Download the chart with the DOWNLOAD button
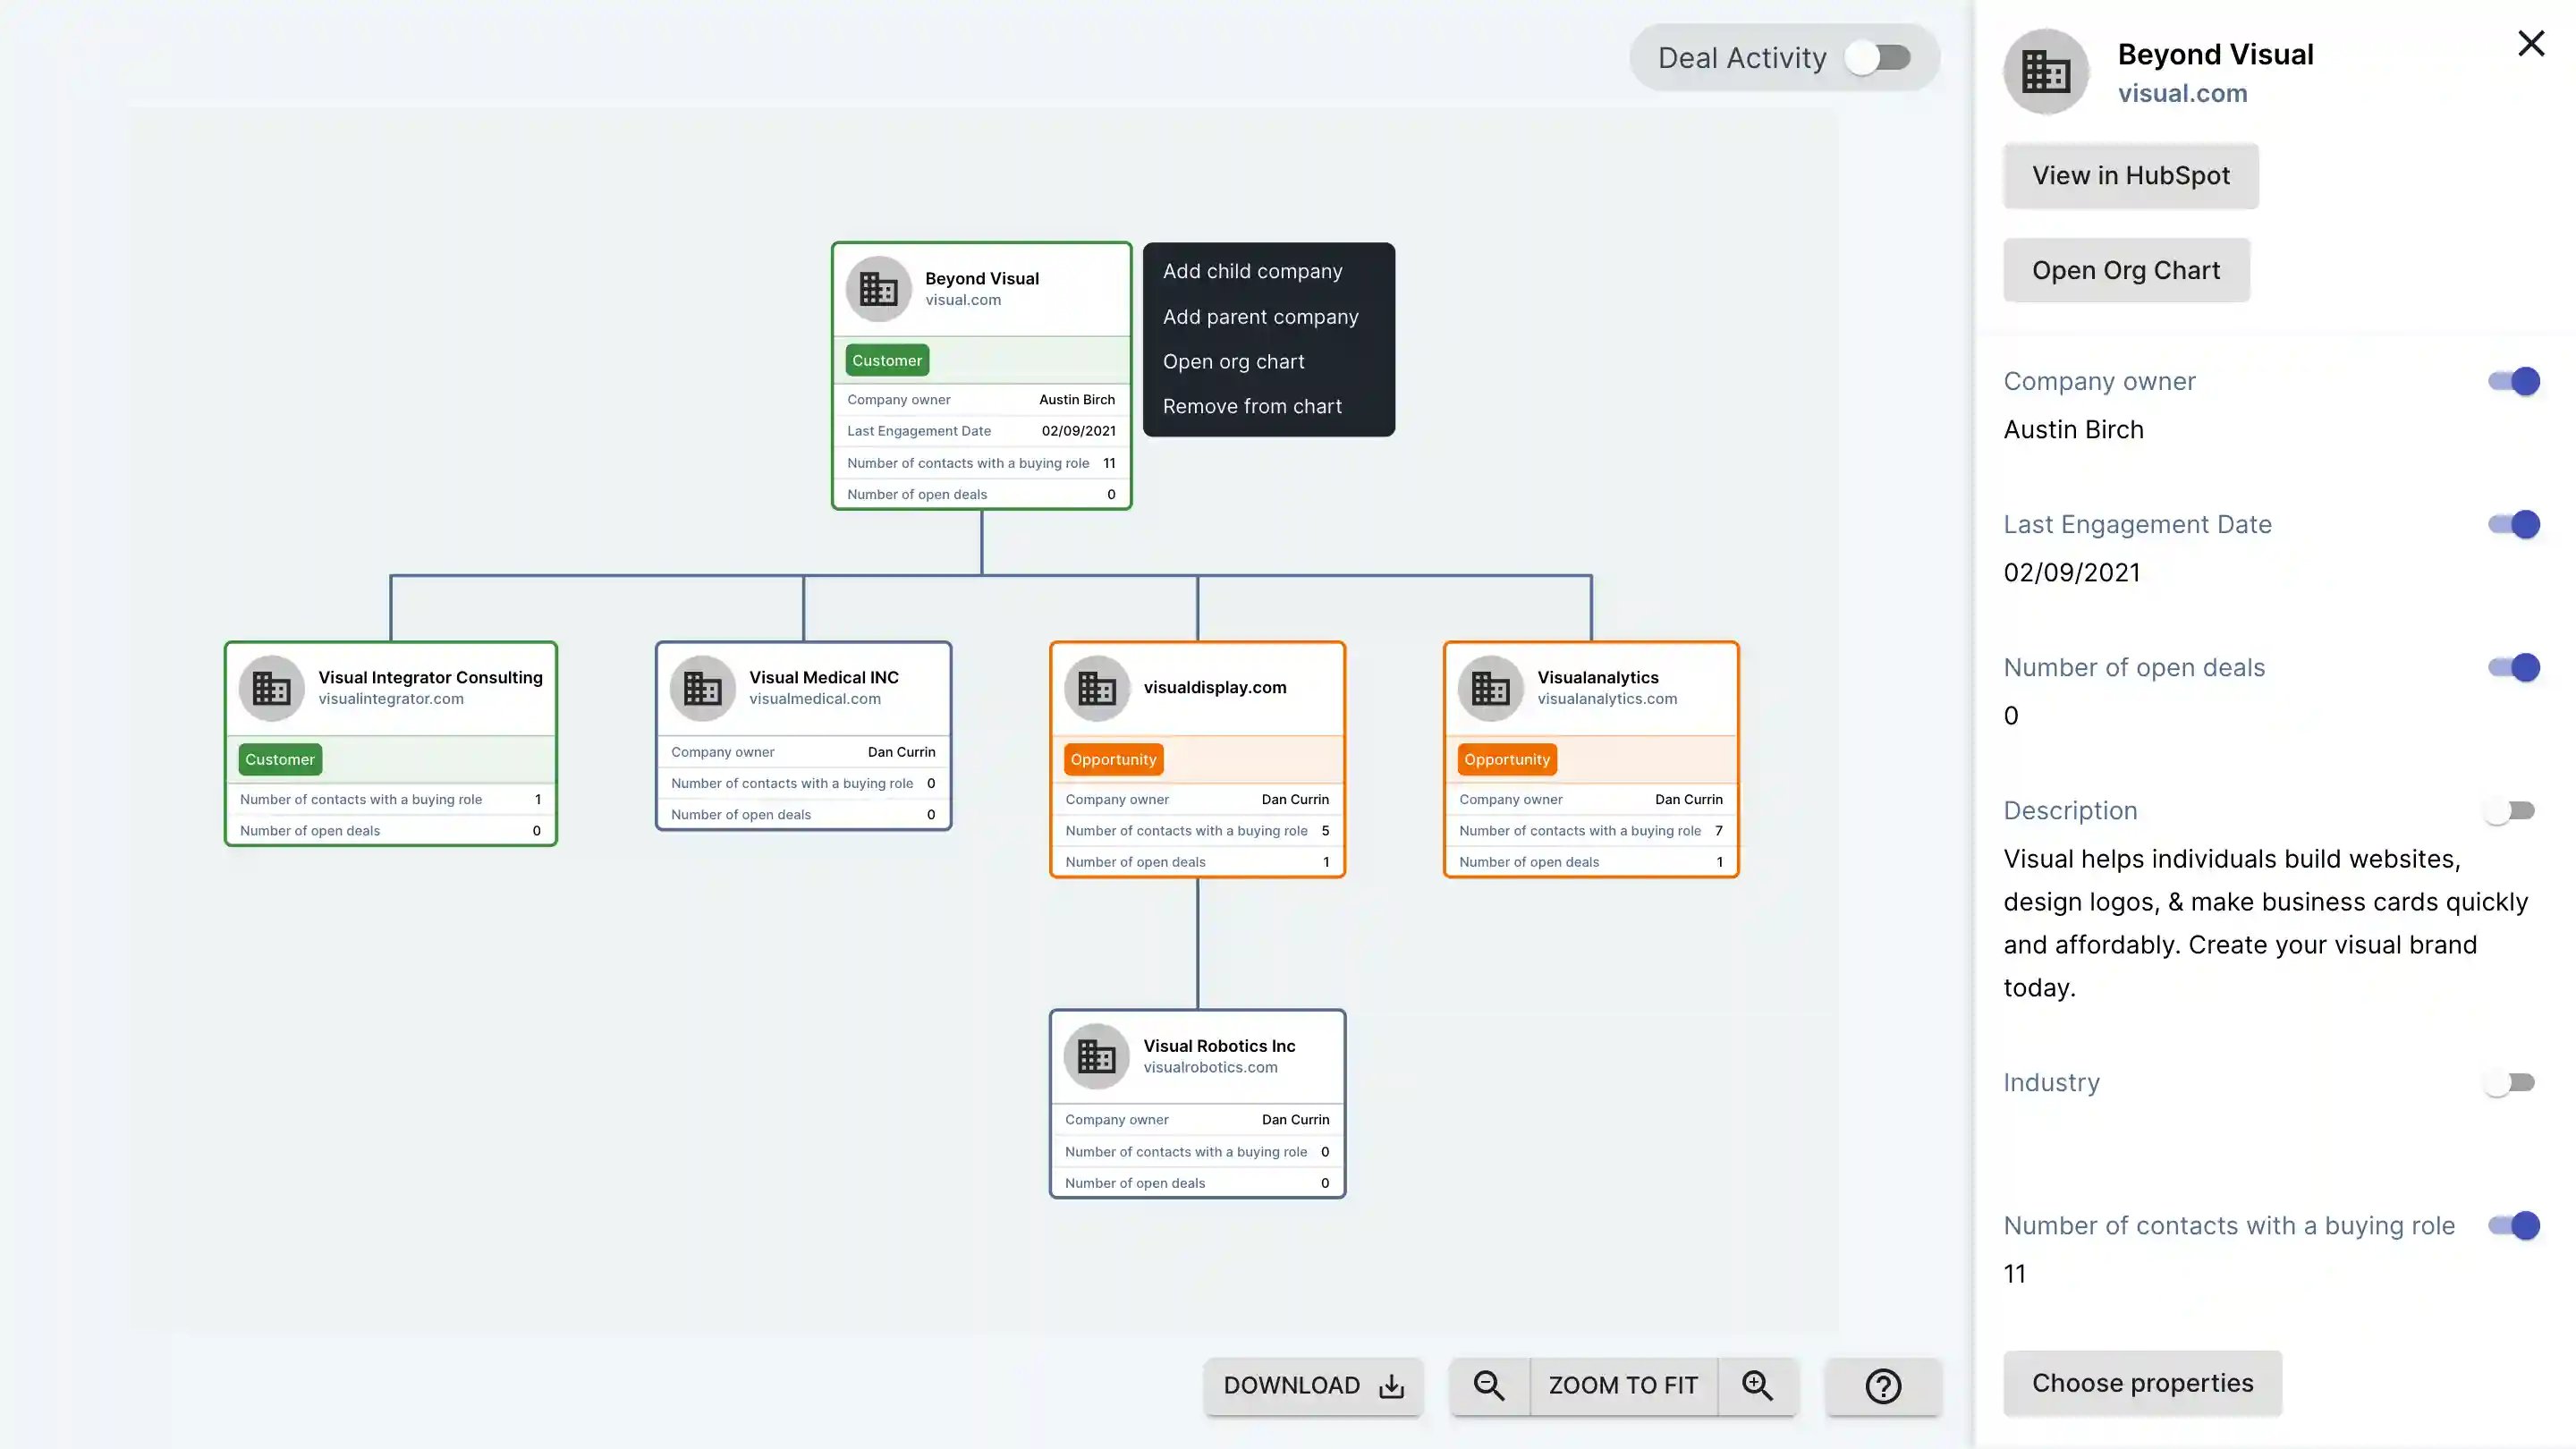Viewport: 2576px width, 1449px height. (x=1313, y=1385)
